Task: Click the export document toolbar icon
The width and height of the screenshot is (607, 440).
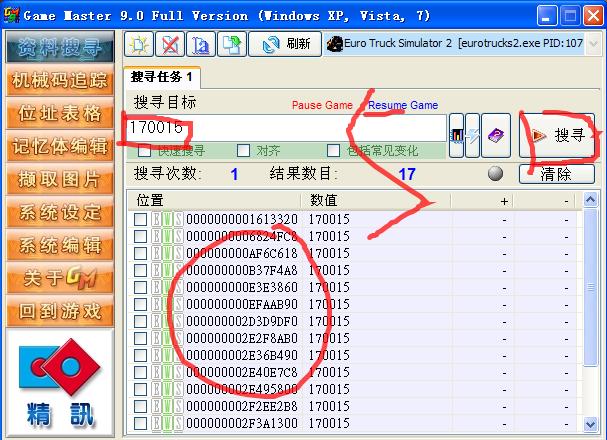Action: point(229,44)
